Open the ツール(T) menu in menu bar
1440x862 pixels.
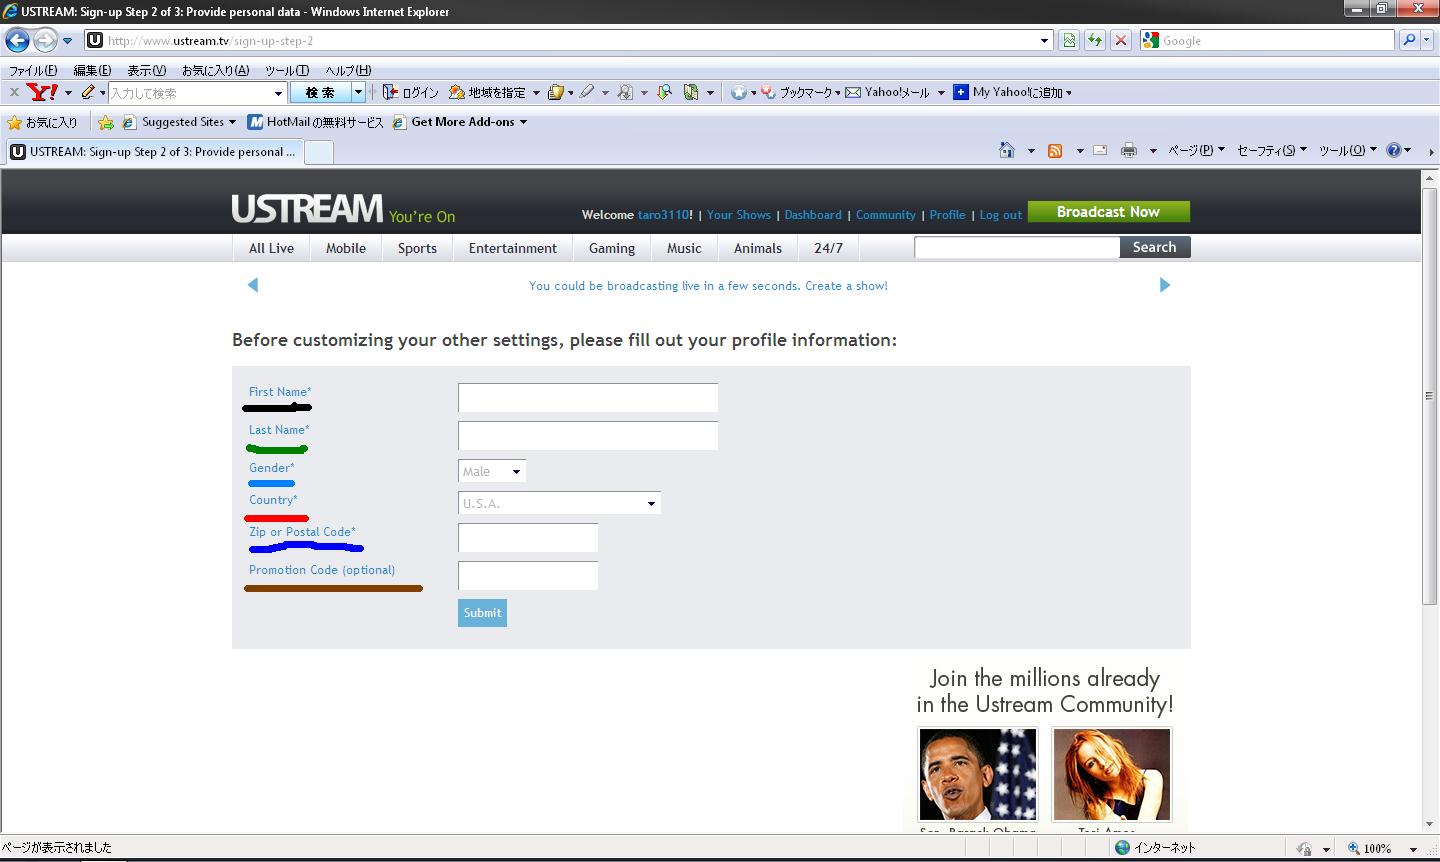(x=287, y=70)
